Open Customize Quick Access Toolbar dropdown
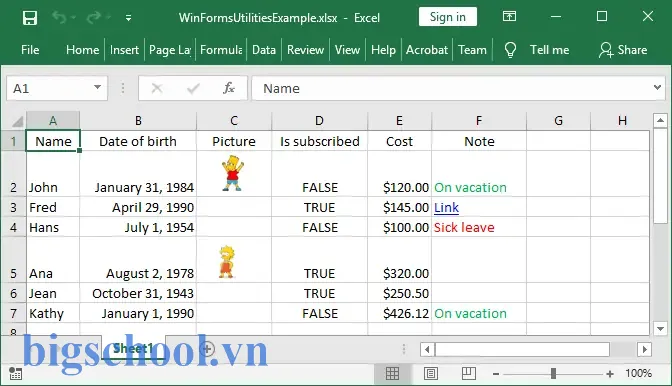 pos(128,18)
